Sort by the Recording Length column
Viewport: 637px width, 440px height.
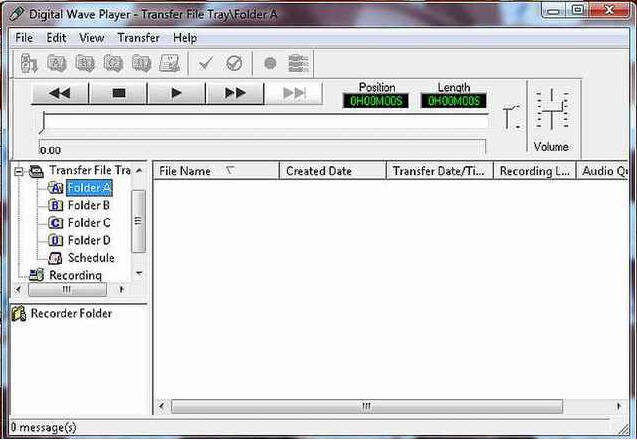pos(534,171)
